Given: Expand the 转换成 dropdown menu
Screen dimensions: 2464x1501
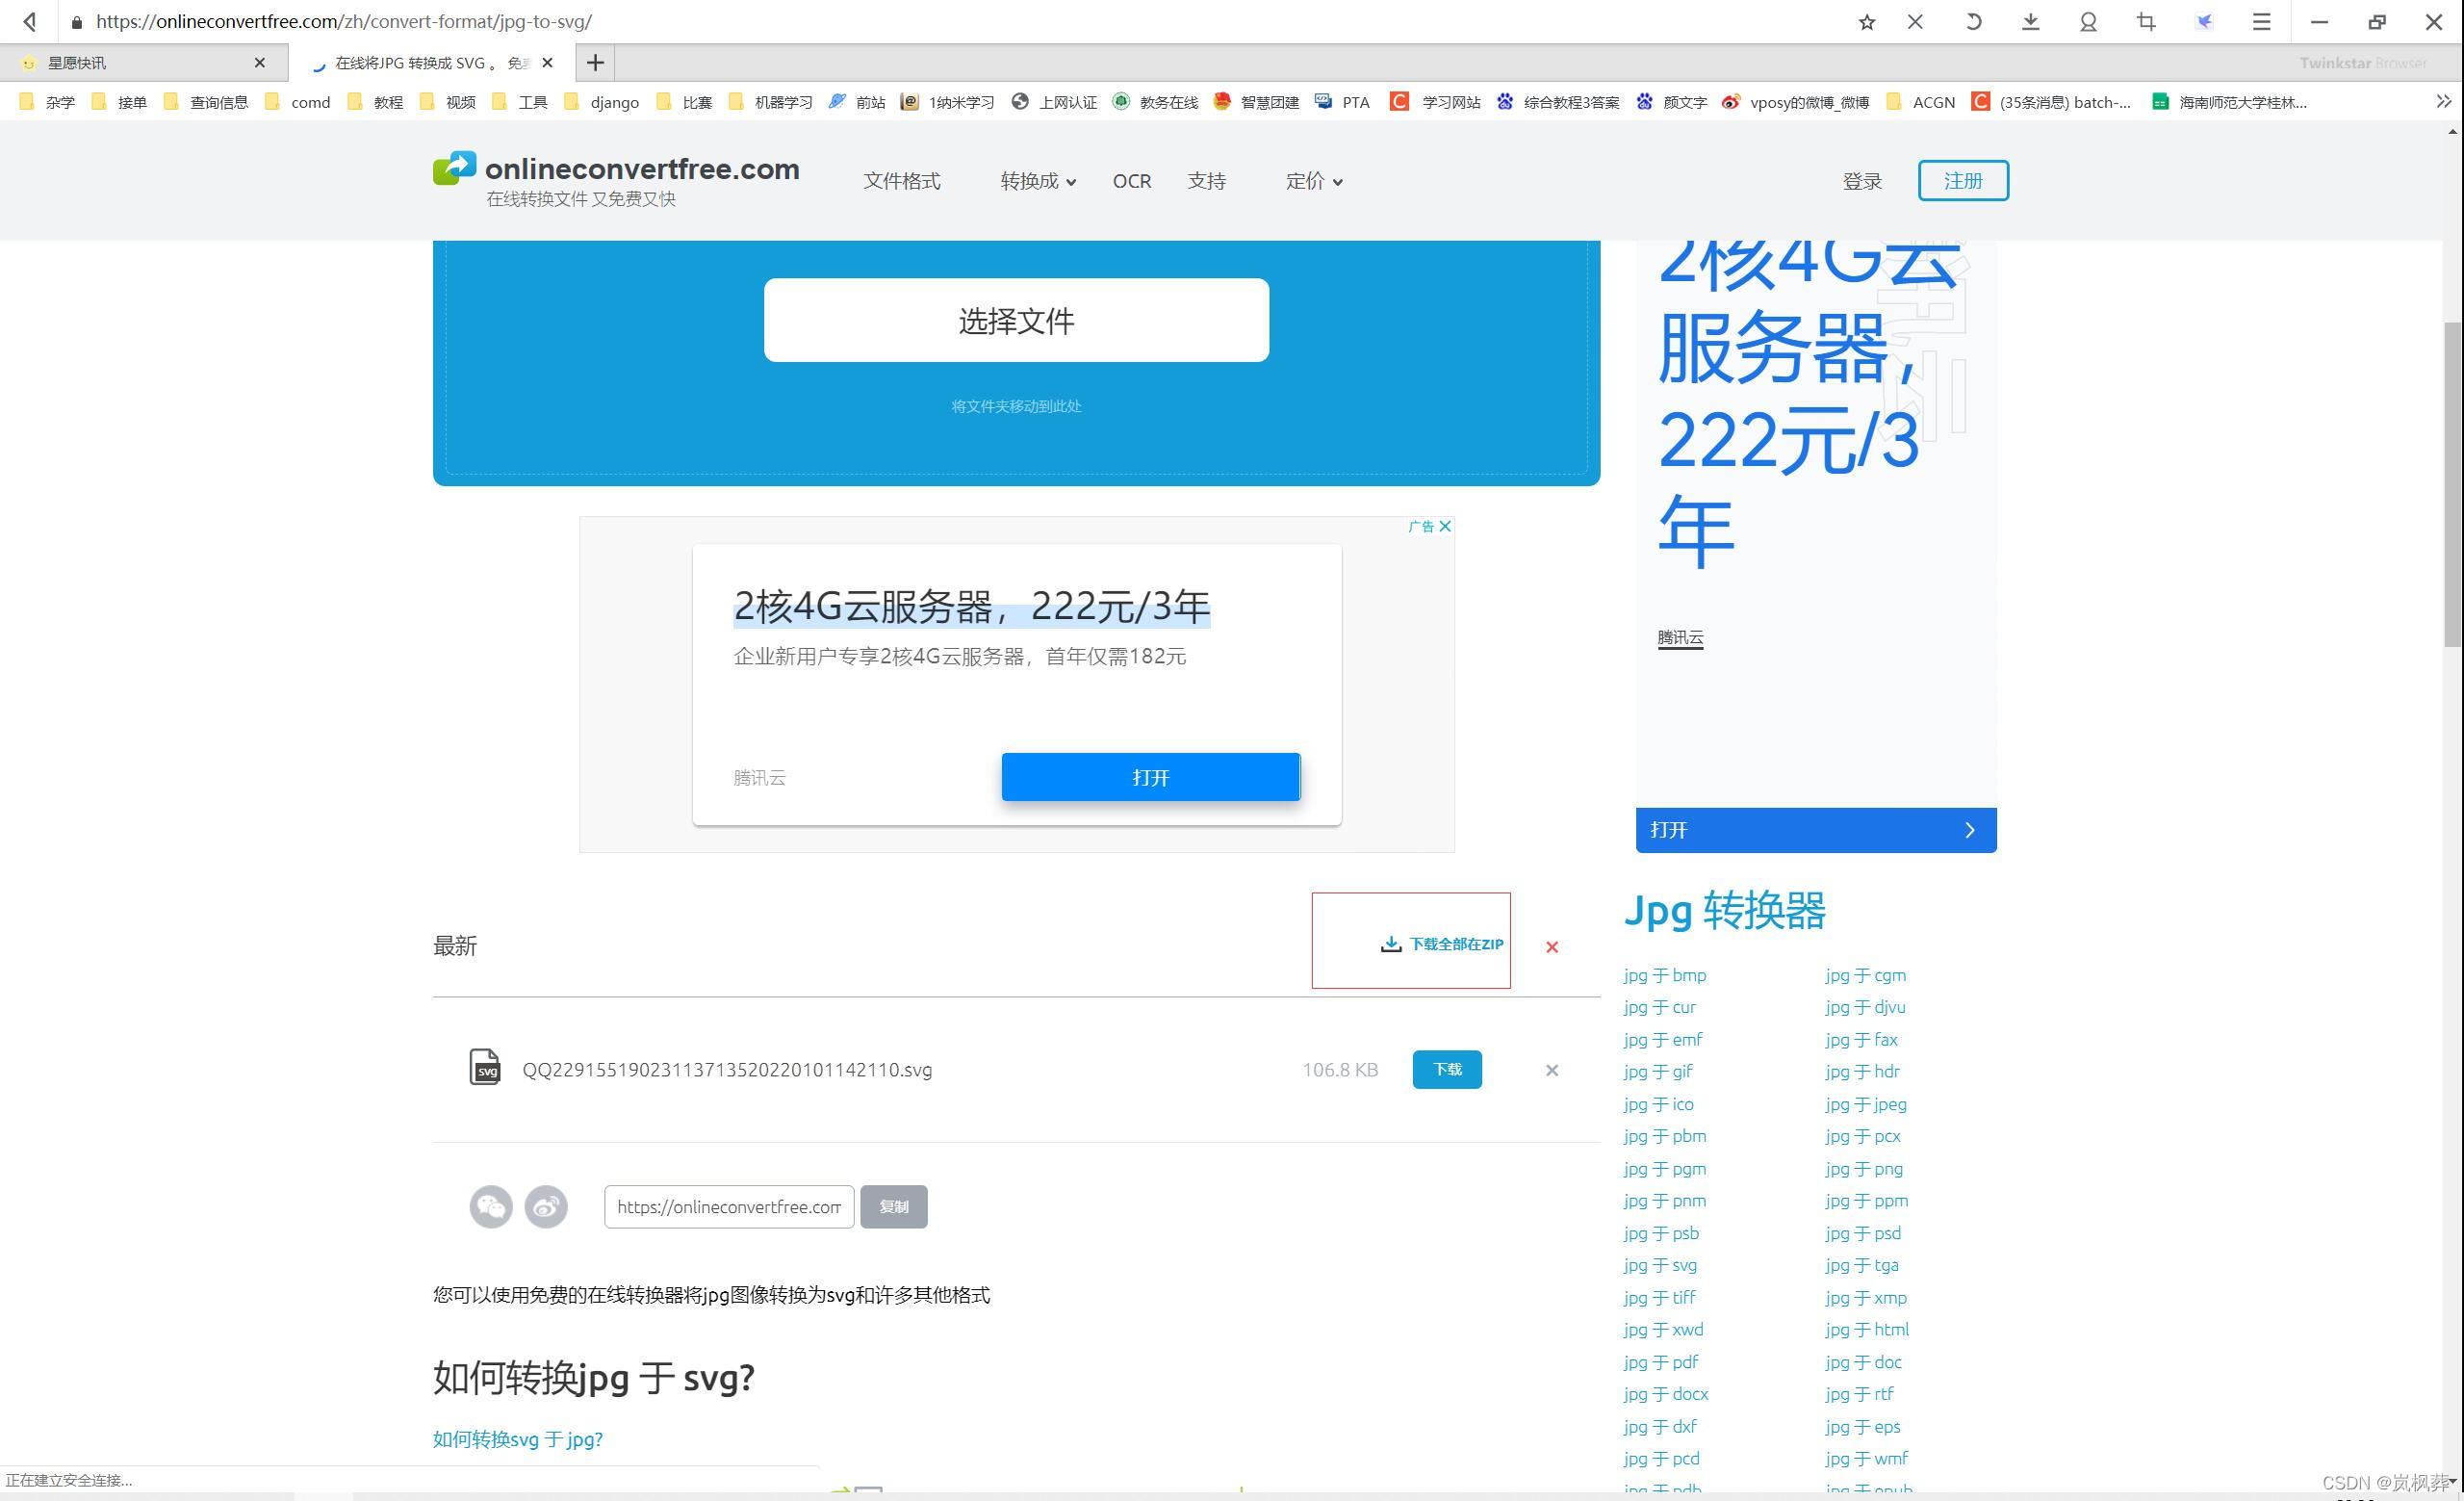Looking at the screenshot, I should [x=1038, y=181].
